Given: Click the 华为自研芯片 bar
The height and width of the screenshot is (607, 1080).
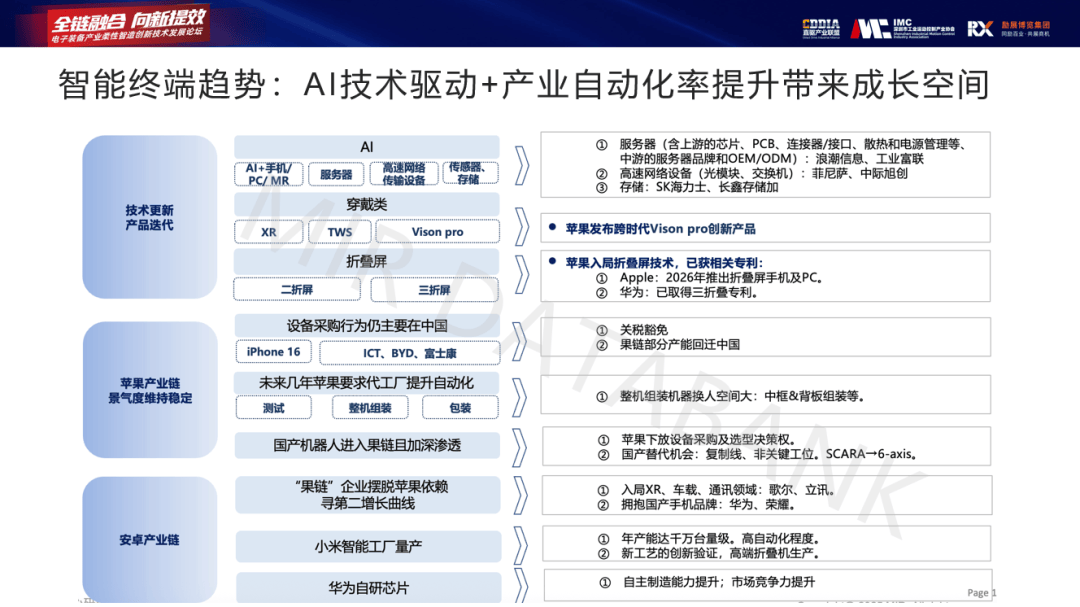Looking at the screenshot, I should pos(368,588).
